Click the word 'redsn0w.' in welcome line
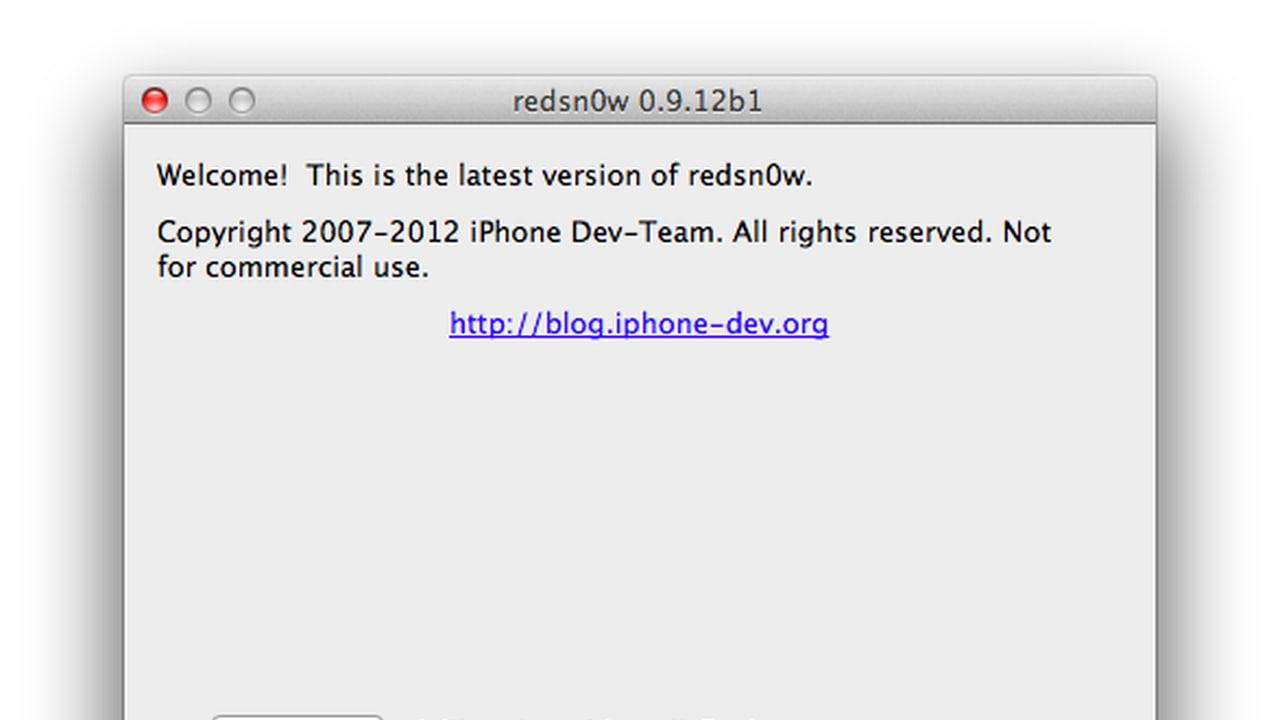Screen dimensions: 1280x720 (750, 176)
